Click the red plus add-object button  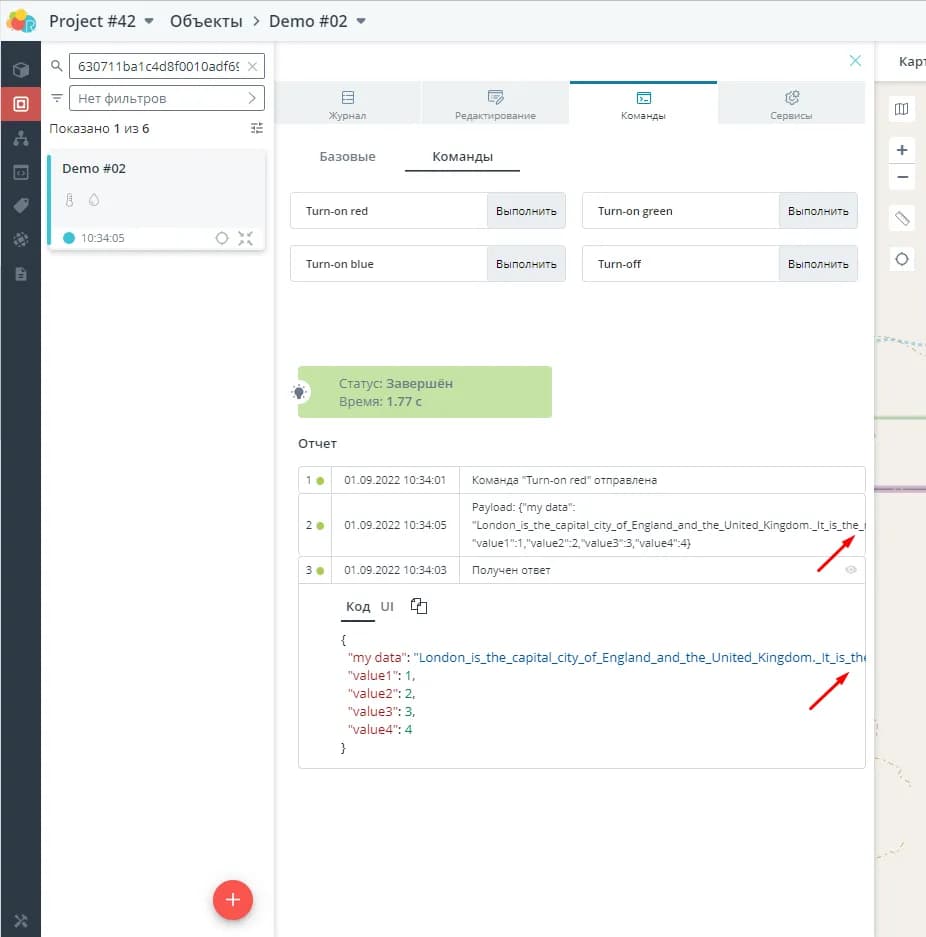[233, 900]
